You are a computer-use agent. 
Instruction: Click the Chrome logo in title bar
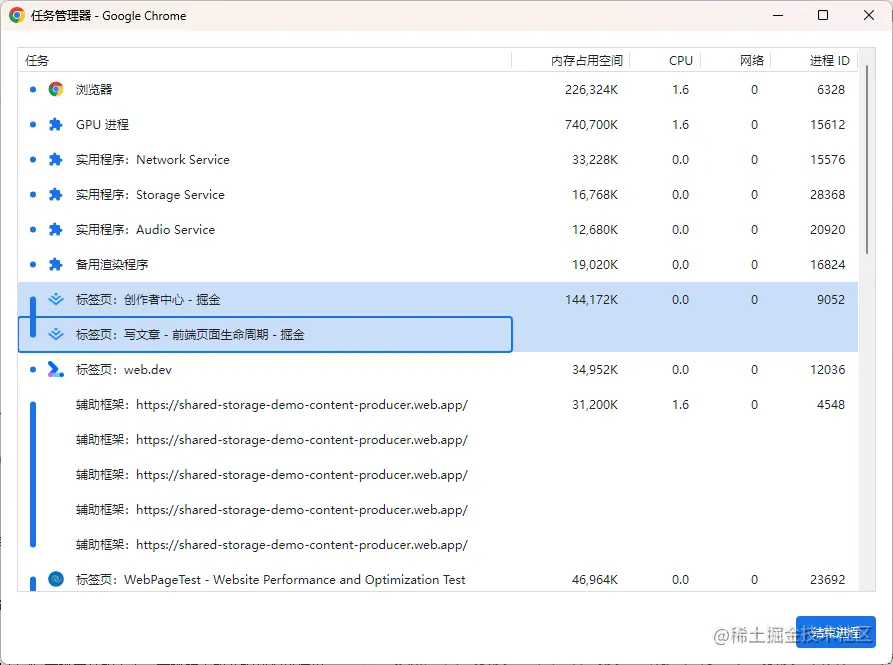click(17, 15)
